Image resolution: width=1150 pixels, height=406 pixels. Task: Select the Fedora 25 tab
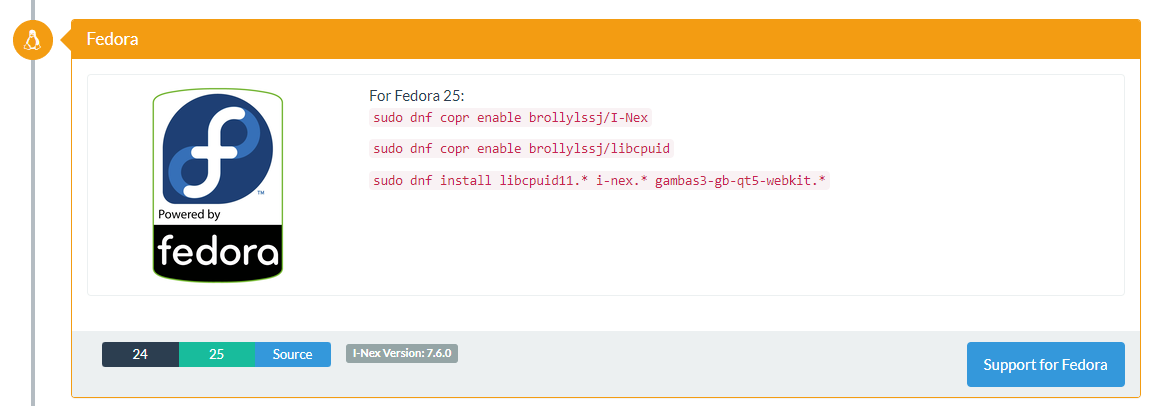(x=216, y=354)
